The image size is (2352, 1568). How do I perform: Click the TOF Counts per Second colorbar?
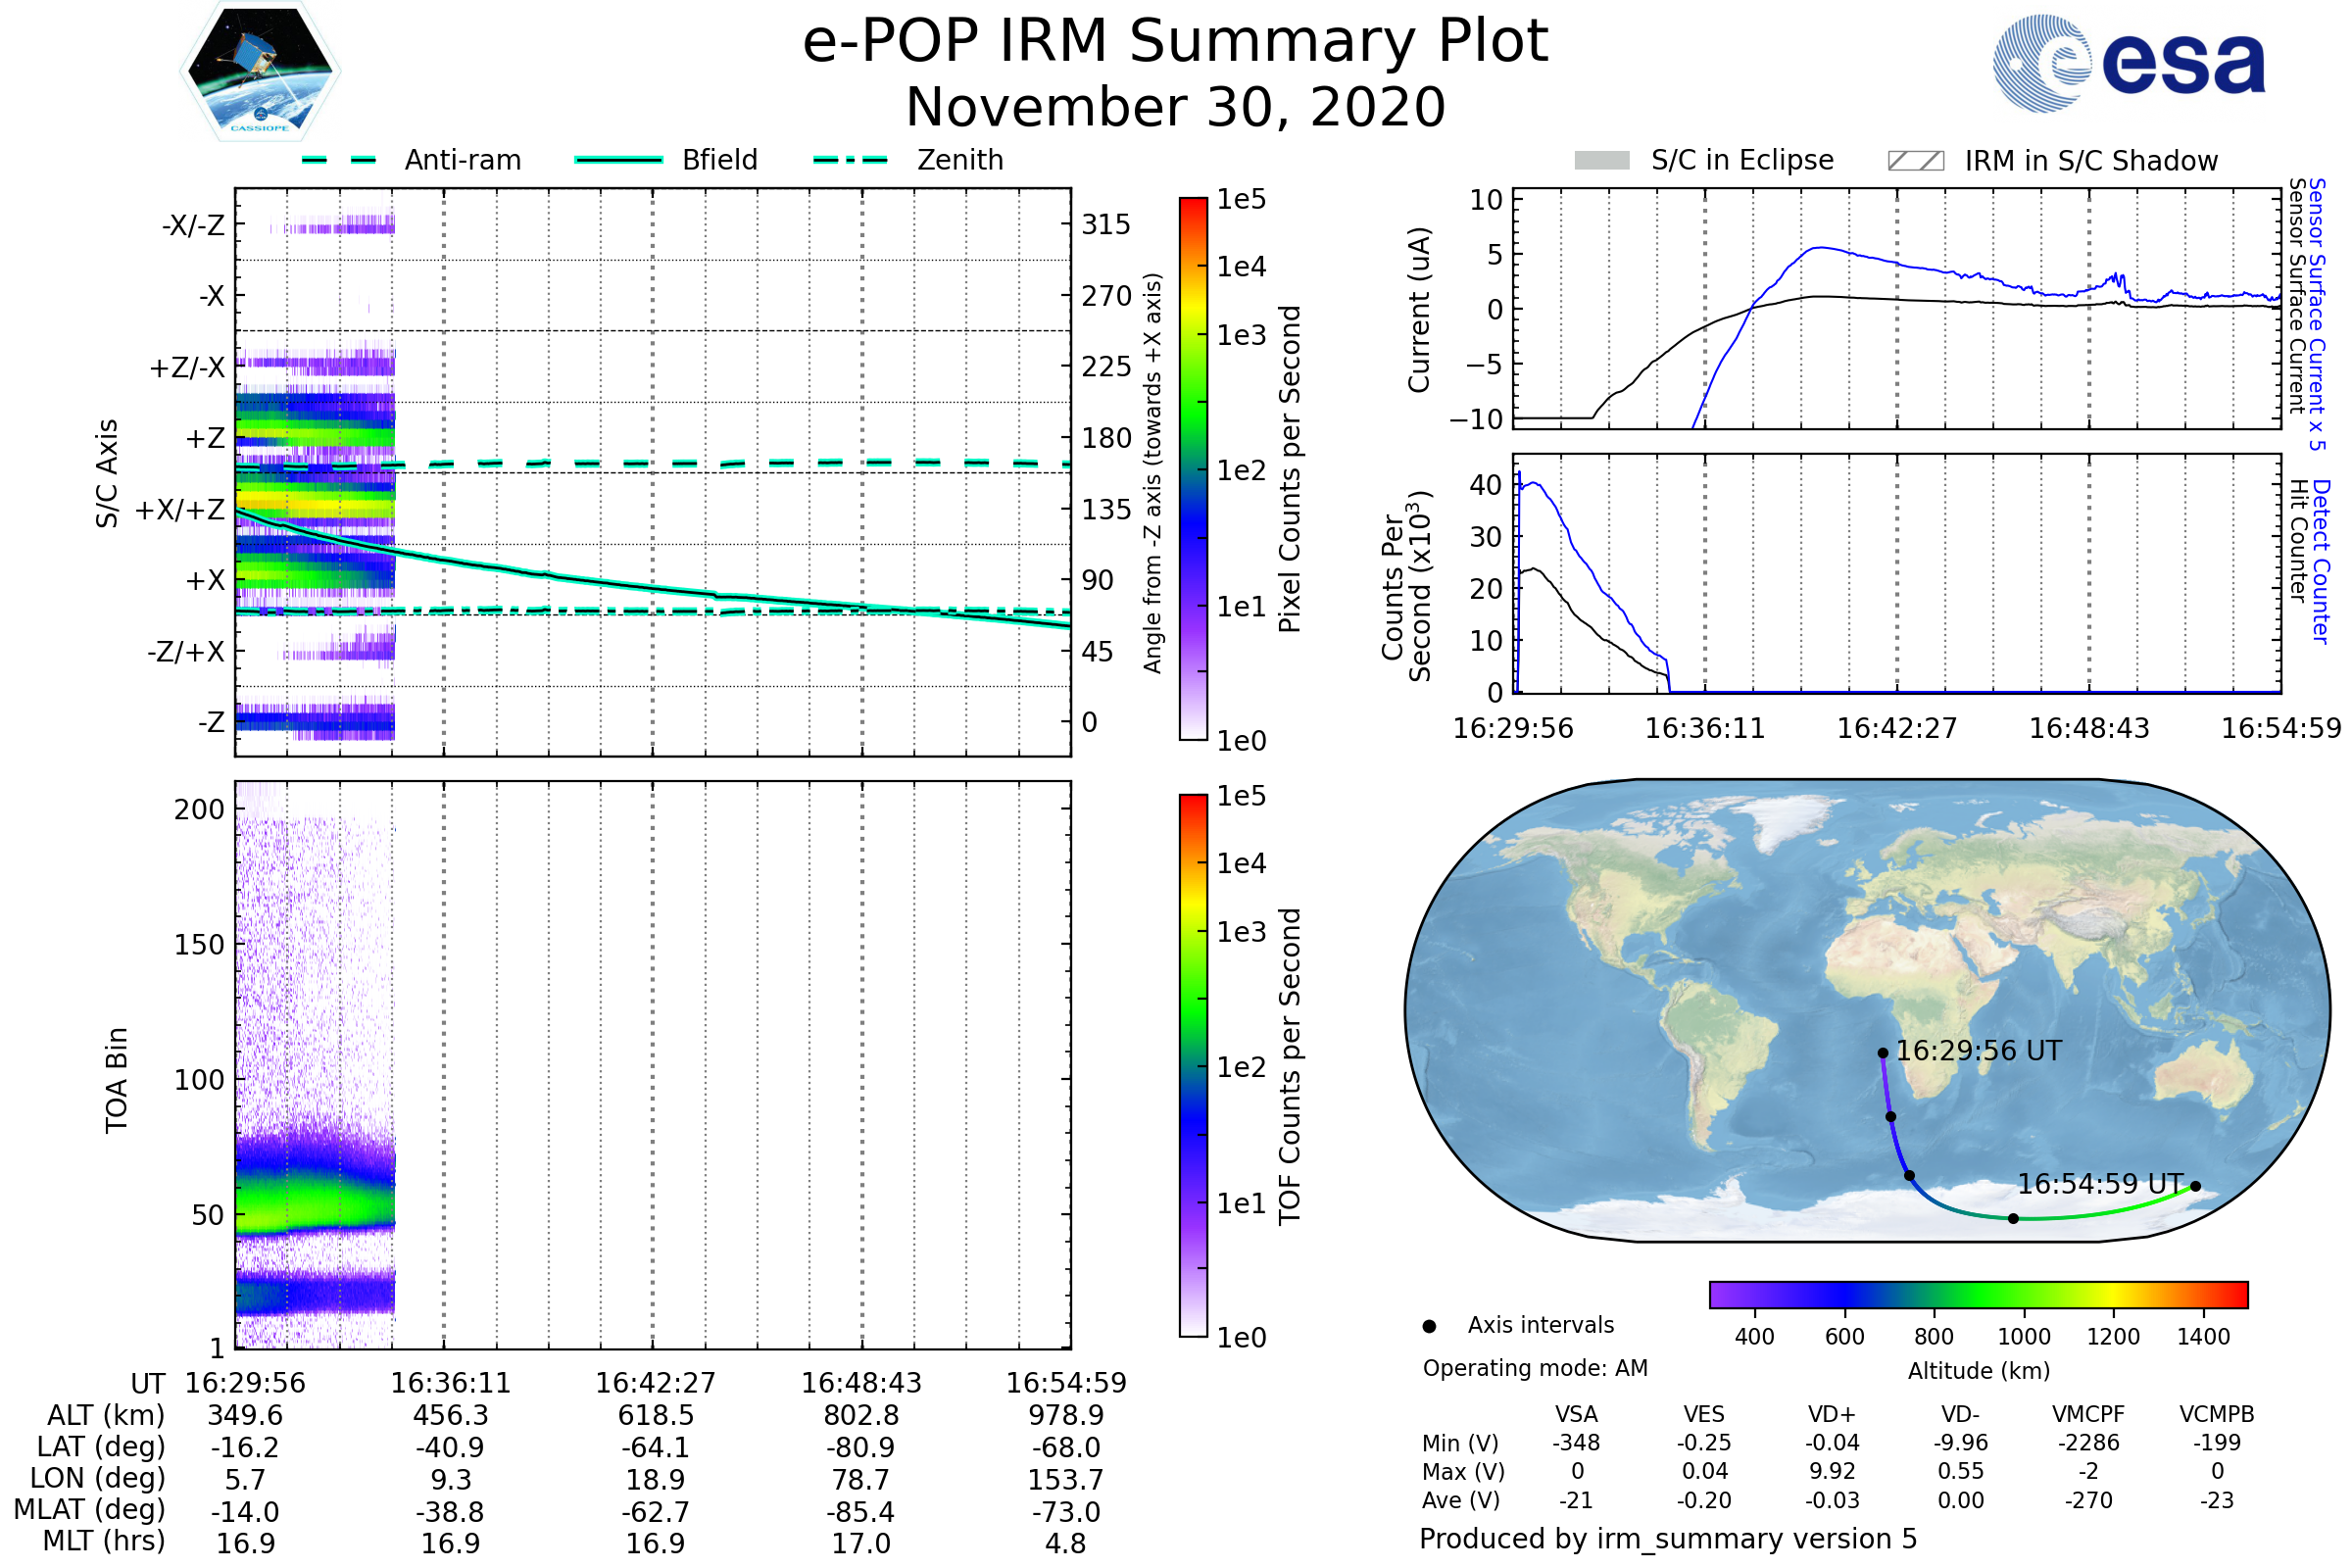pos(1193,1065)
